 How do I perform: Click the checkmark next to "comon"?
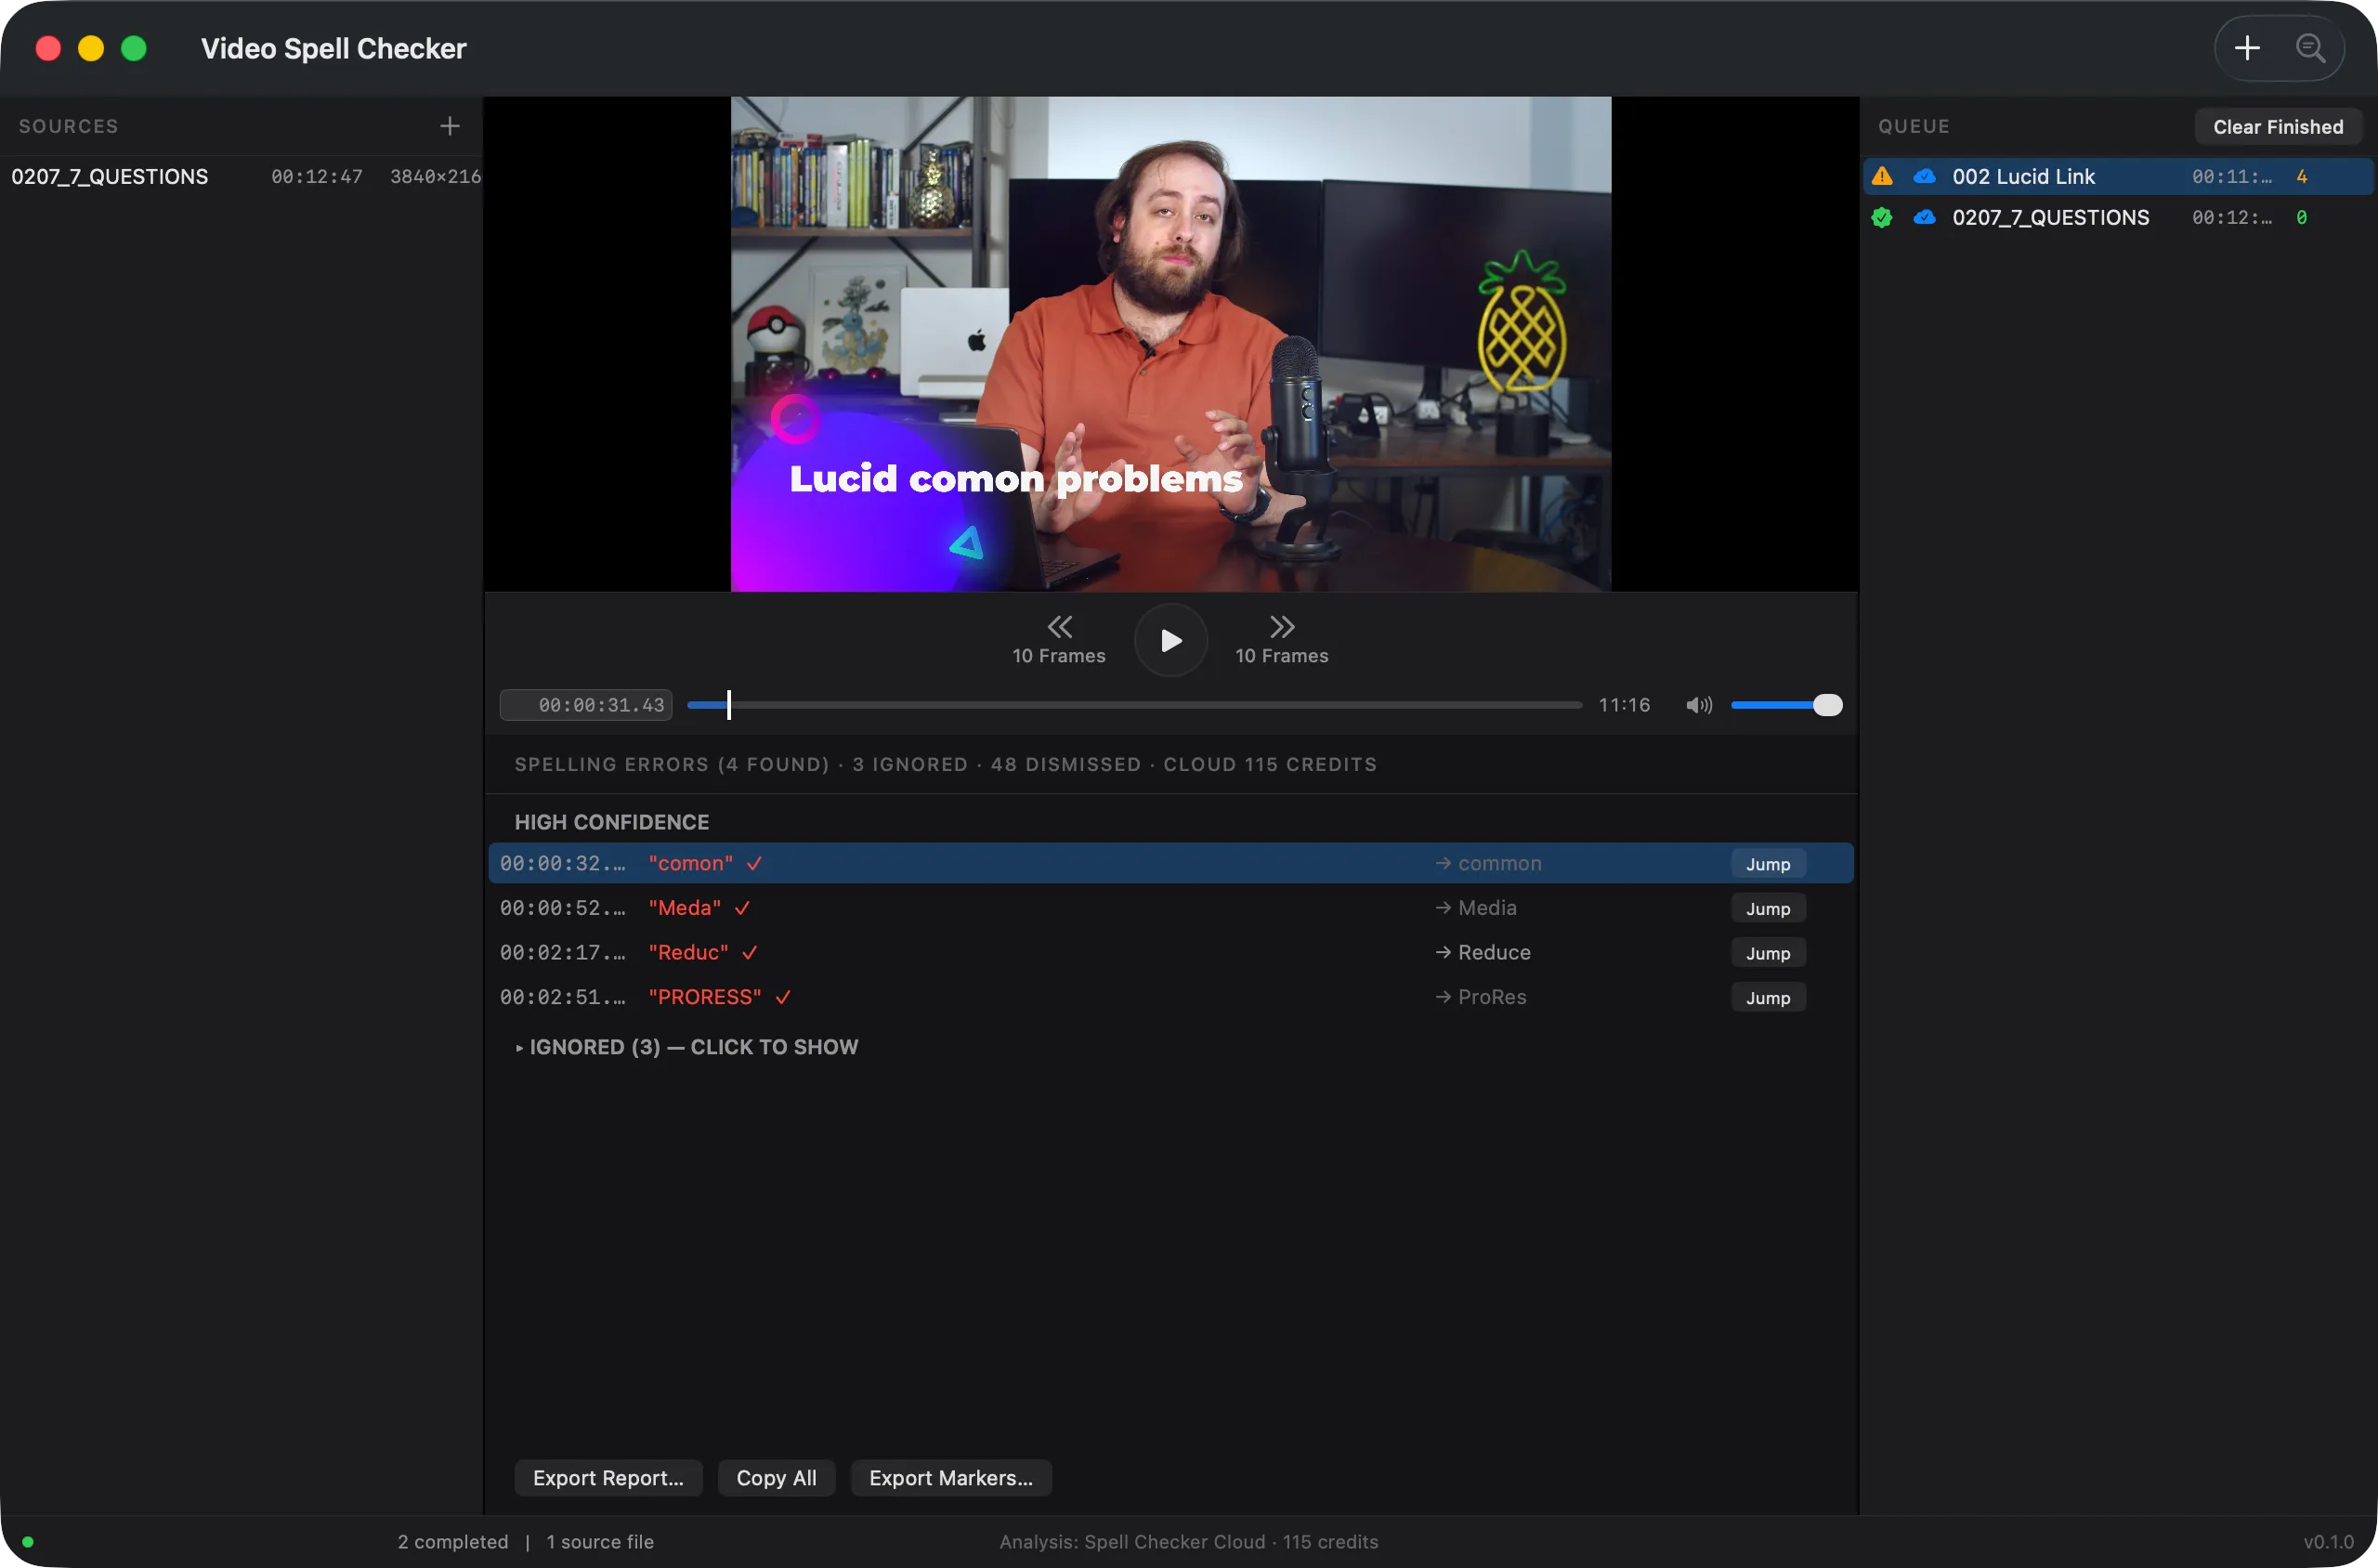click(755, 864)
